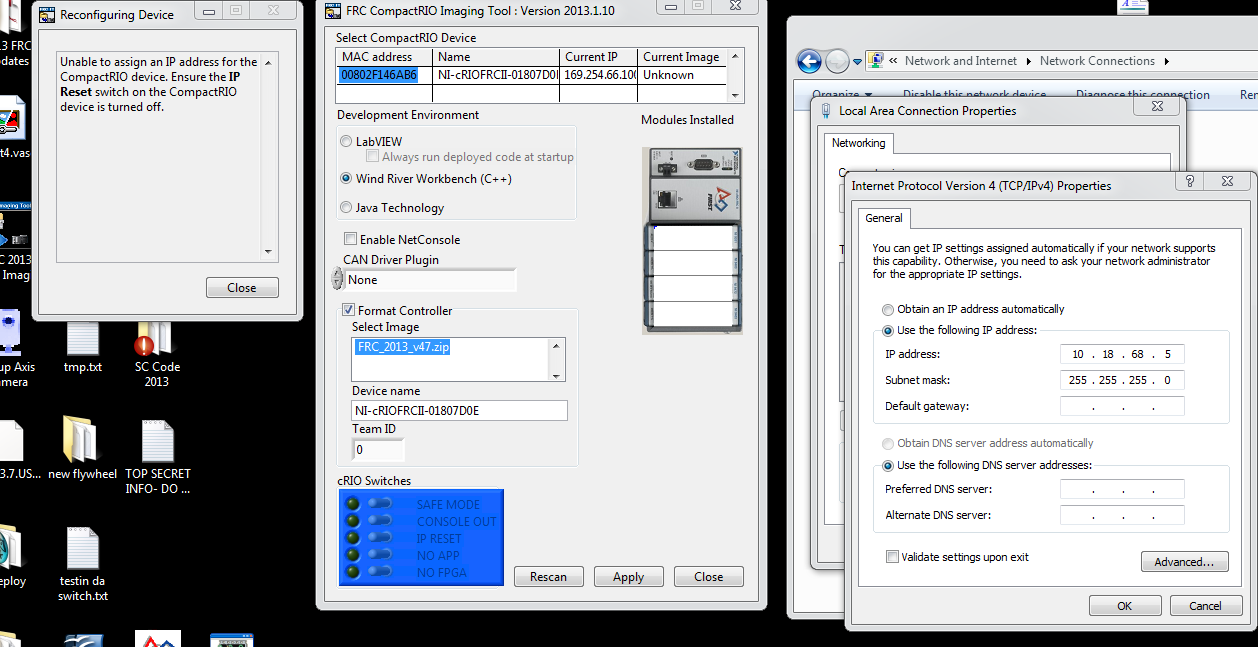Screen dimensions: 1258x647
Task: Click Close in the Reconfiguring Device dialog
Action: point(242,287)
